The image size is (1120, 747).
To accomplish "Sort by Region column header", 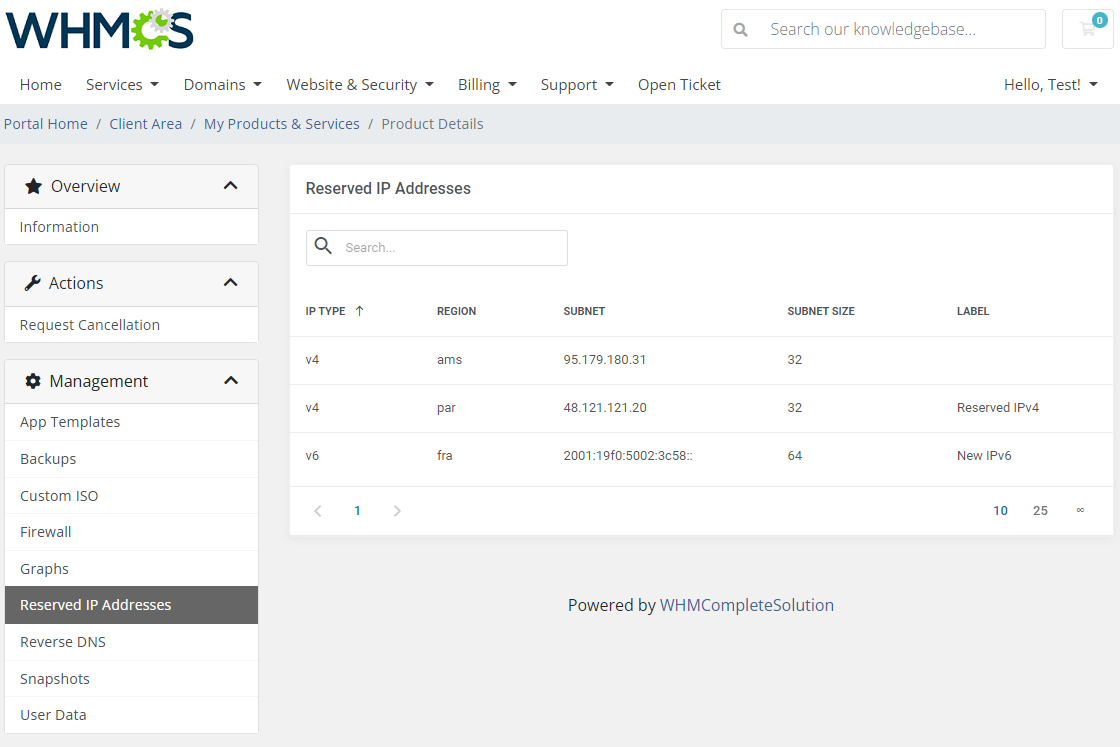I will pos(456,311).
